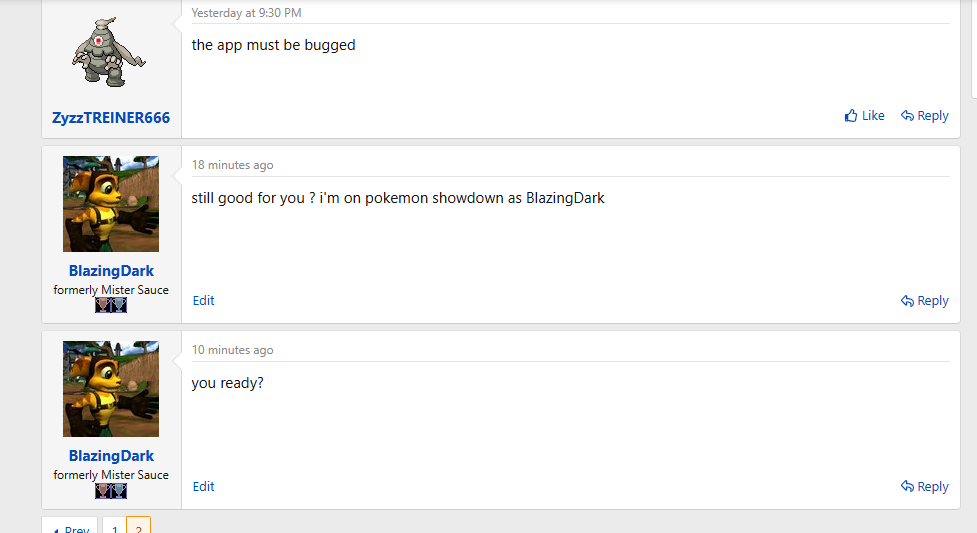
Task: Open BlazingDark's avatar in the 18-minutes-ago post
Action: 111,204
